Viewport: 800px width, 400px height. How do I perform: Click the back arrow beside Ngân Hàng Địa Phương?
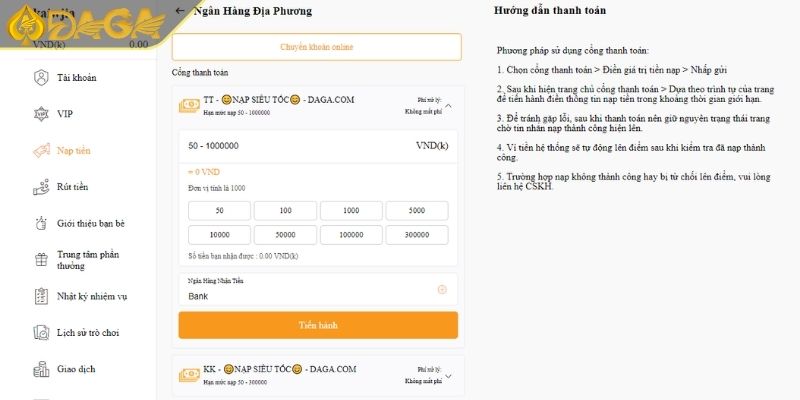(180, 11)
